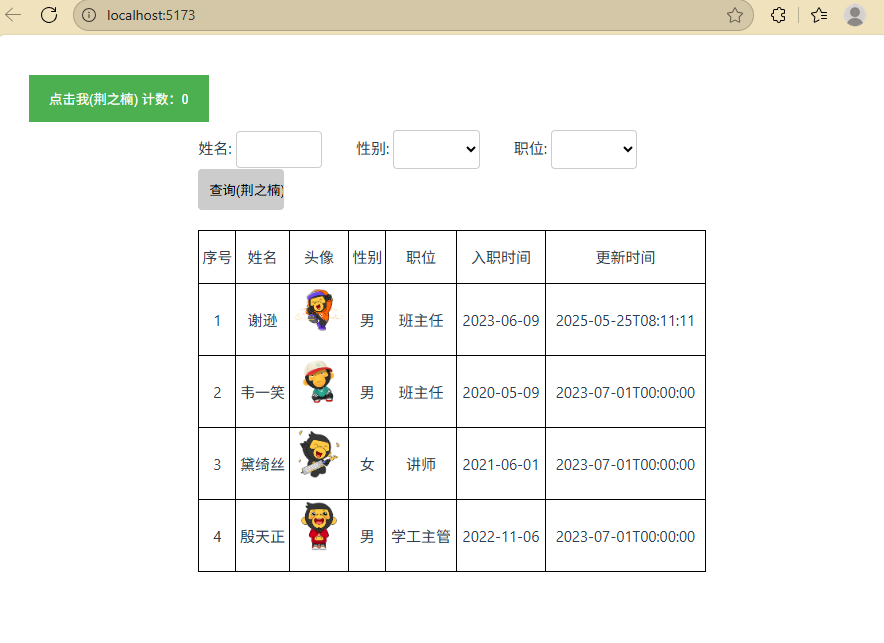Screen dimensions: 884x643
Task: Open the favorites list icon
Action: (819, 15)
